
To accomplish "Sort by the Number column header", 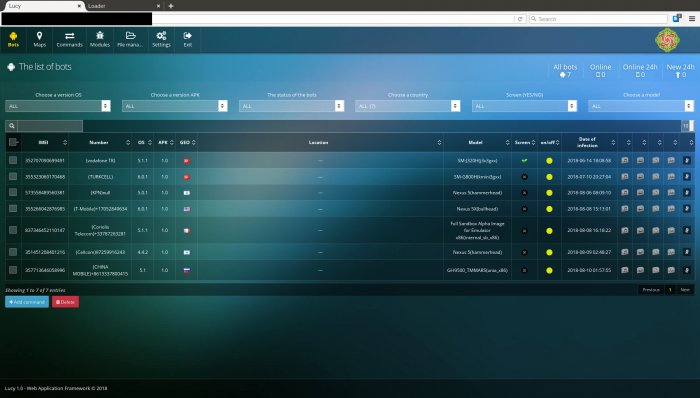I will tap(100, 142).
